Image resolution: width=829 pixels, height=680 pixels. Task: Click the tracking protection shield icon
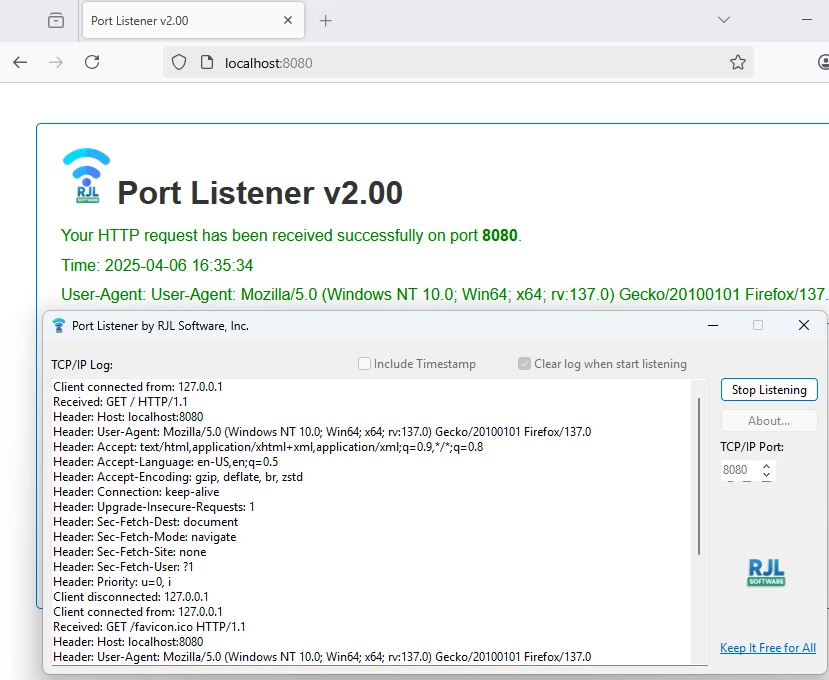181,62
